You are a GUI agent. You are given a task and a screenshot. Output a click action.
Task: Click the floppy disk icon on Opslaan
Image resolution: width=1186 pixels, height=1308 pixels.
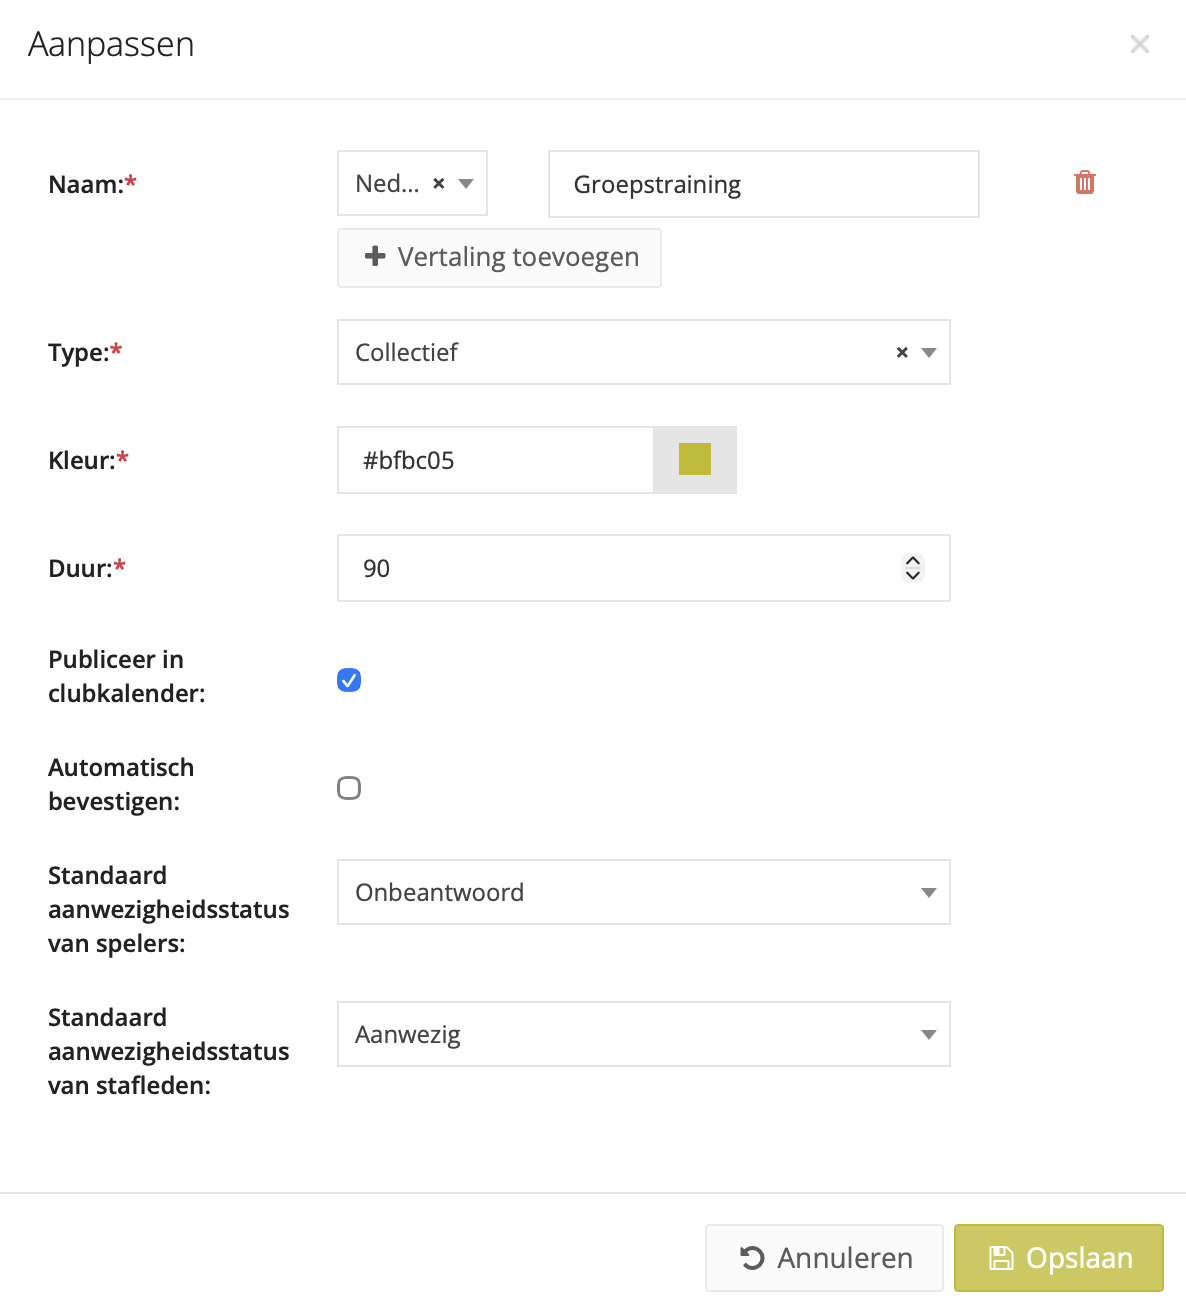click(x=1001, y=1258)
